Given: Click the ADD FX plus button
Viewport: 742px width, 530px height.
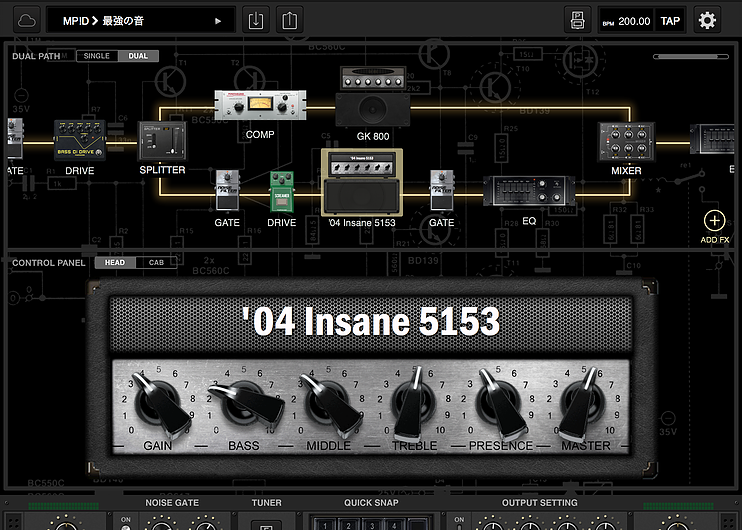Looking at the screenshot, I should 715,221.
